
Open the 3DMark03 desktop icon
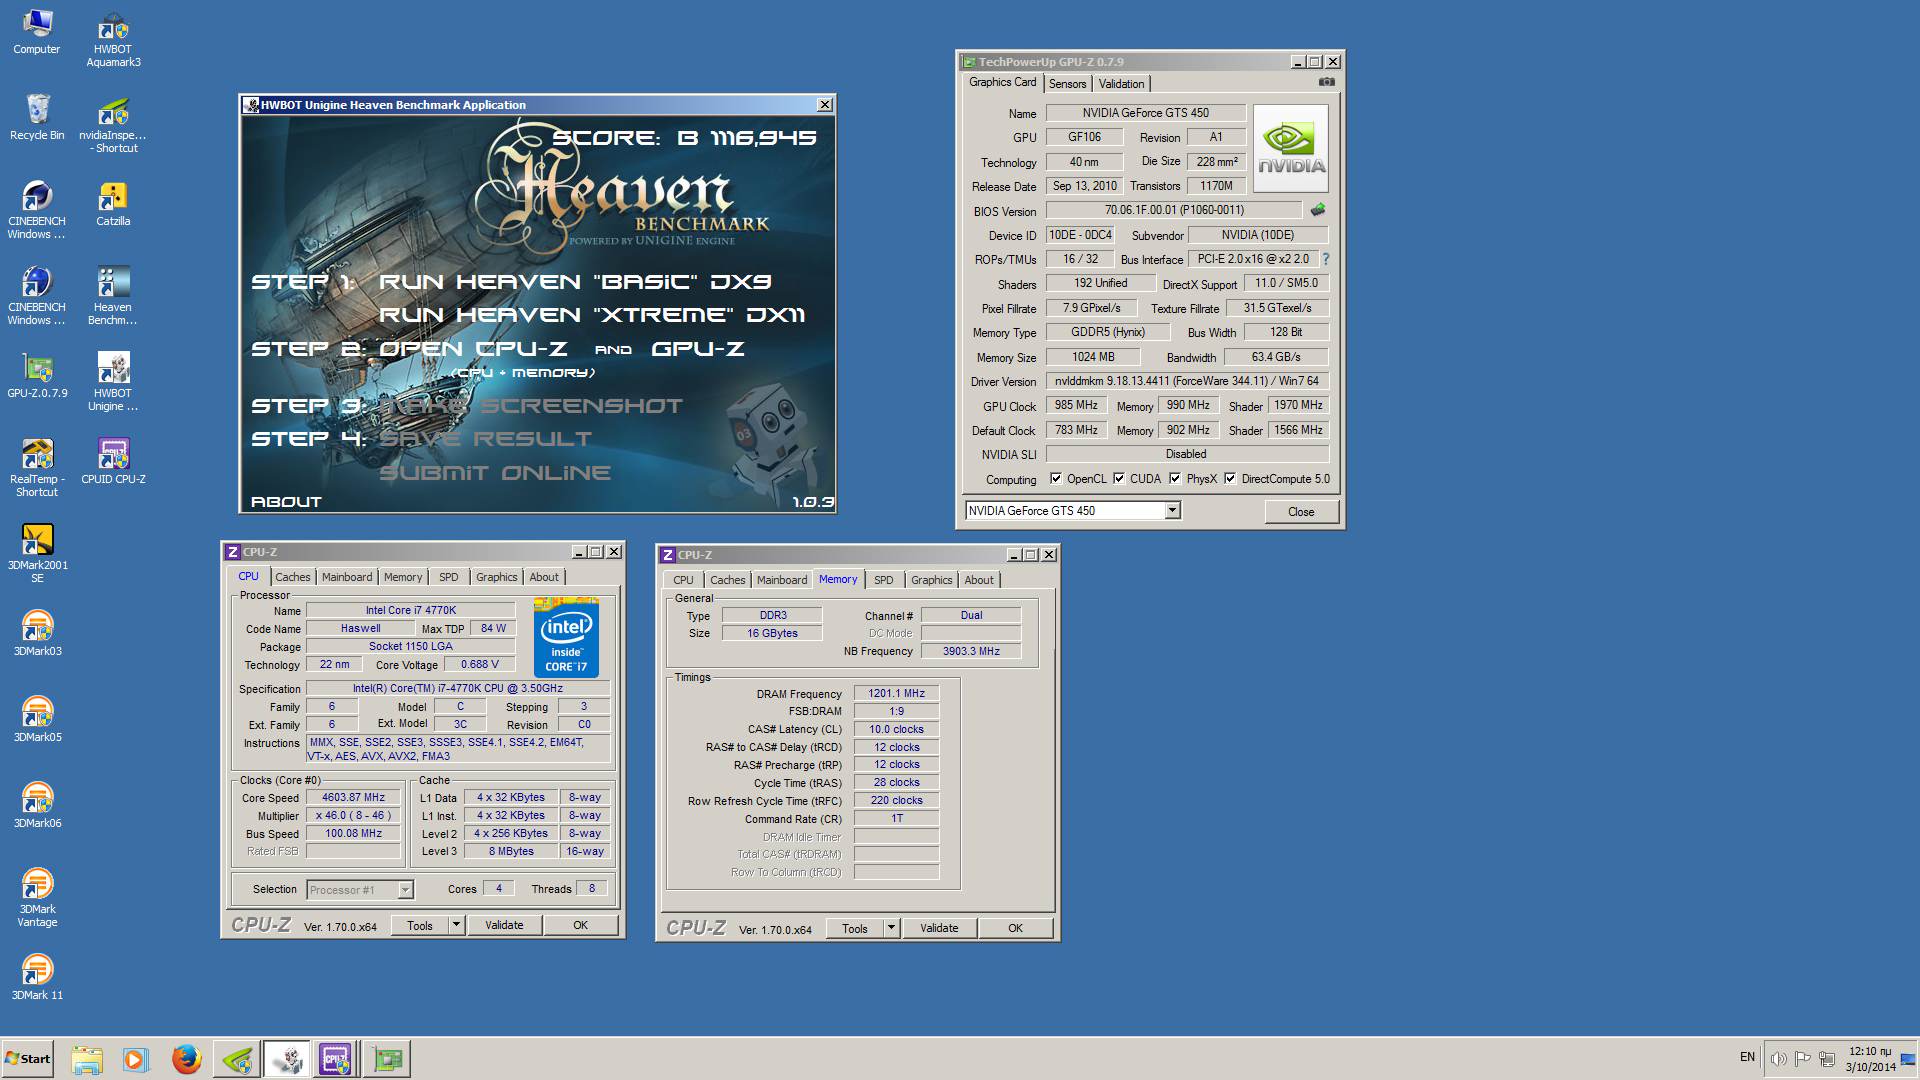click(x=37, y=633)
